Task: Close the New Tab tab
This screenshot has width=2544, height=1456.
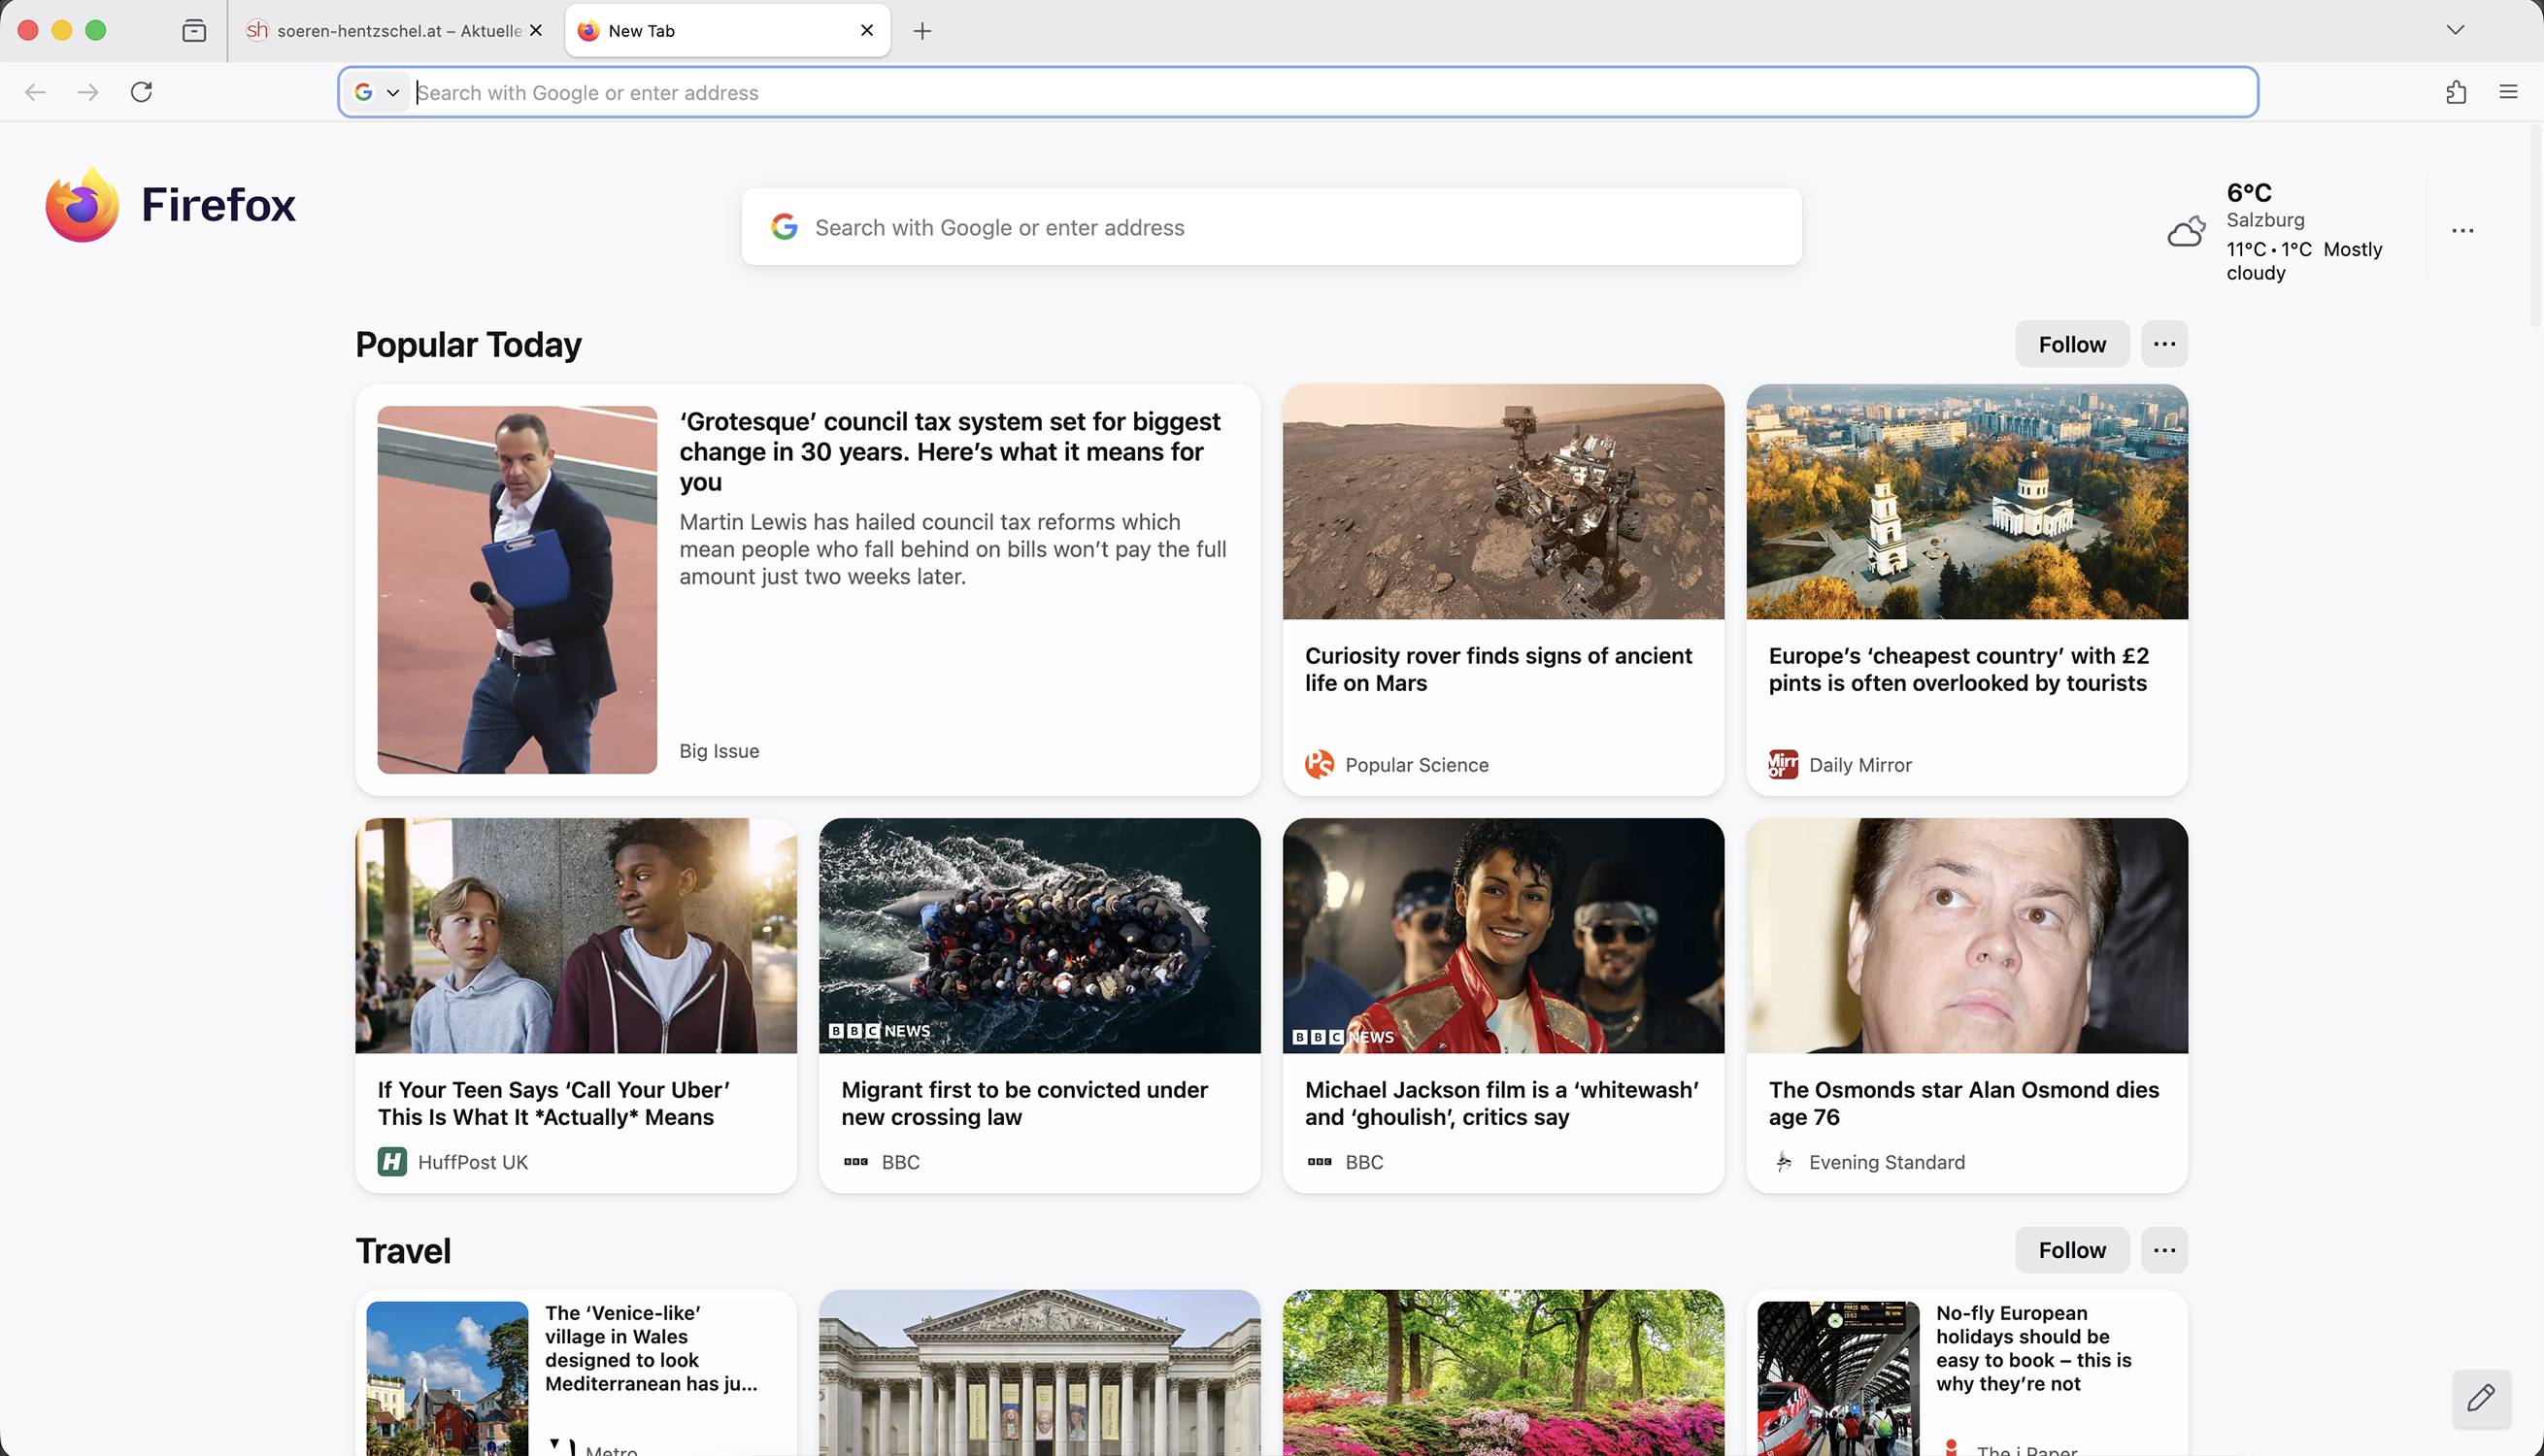Action: 867,31
